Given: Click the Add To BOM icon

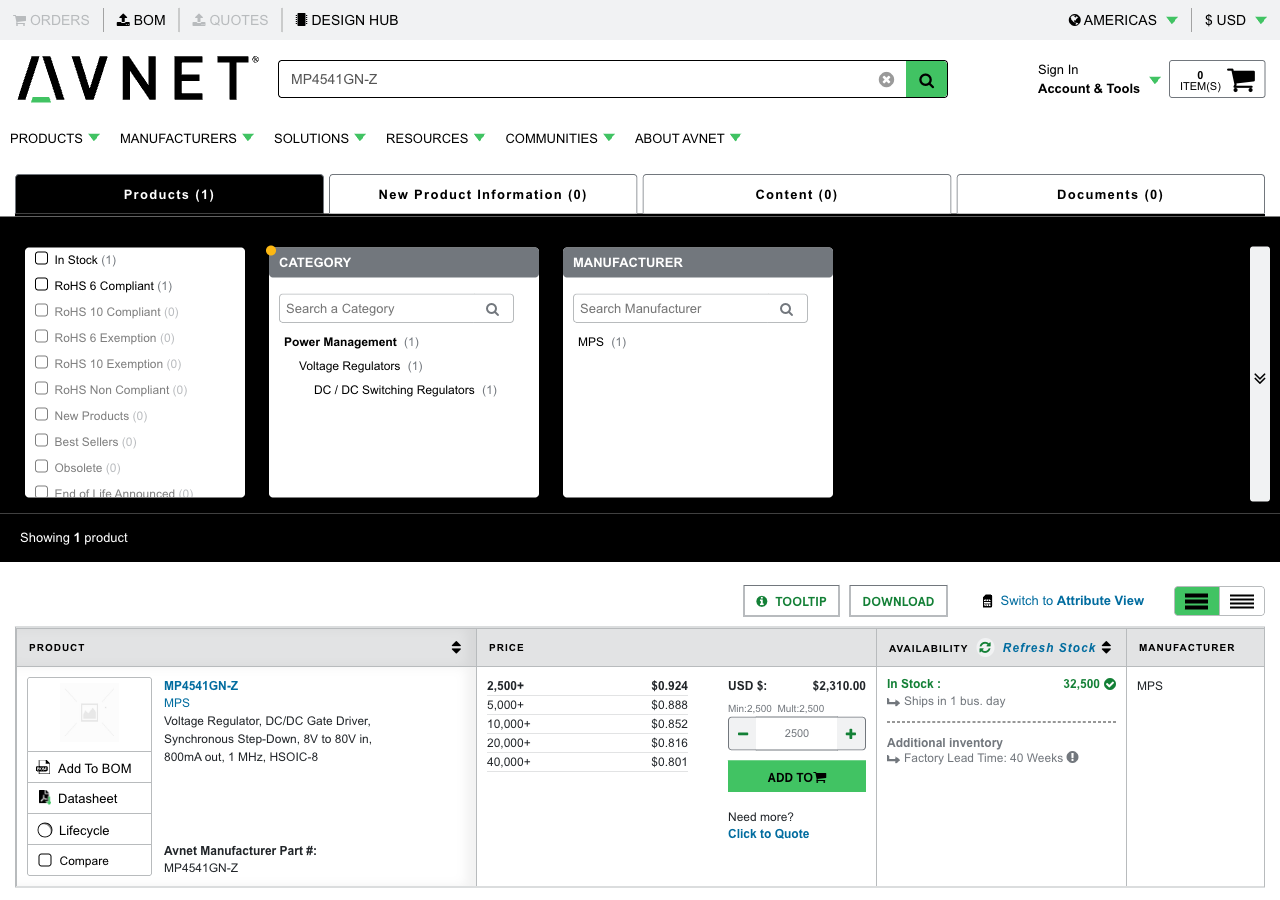Looking at the screenshot, I should click(44, 768).
